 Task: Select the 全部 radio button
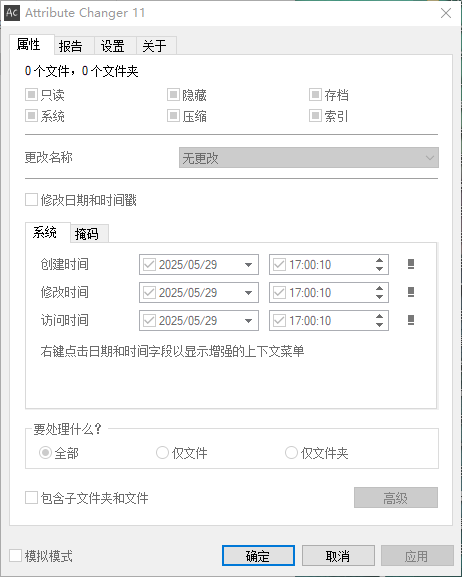(x=45, y=453)
